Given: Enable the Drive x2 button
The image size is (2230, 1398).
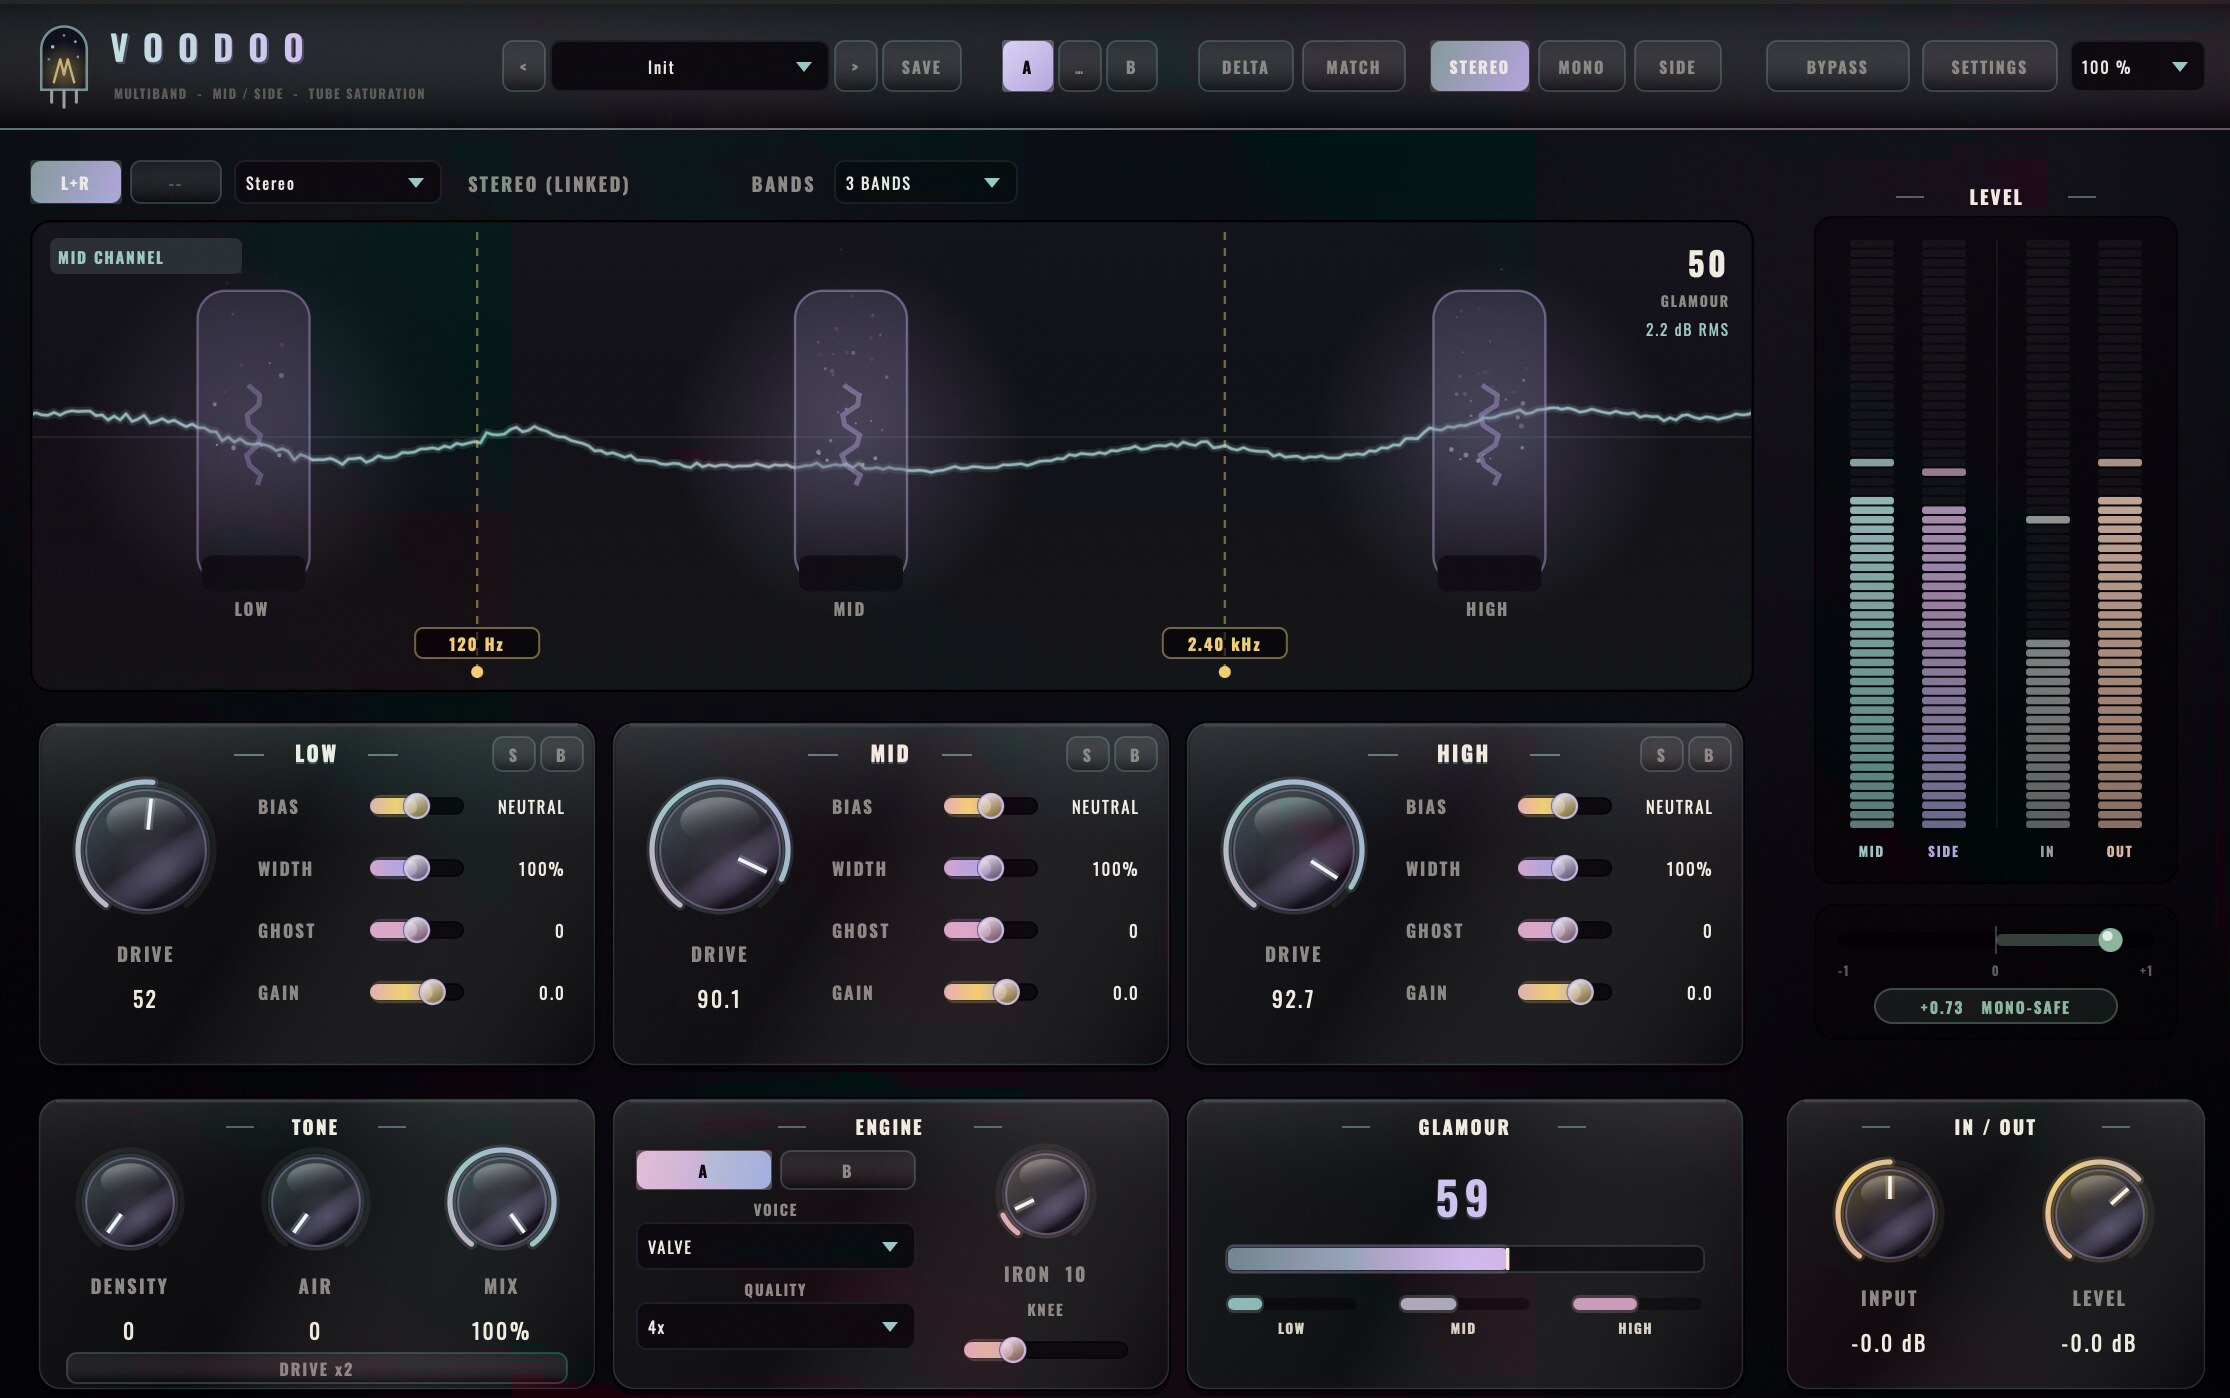Looking at the screenshot, I should click(316, 1369).
